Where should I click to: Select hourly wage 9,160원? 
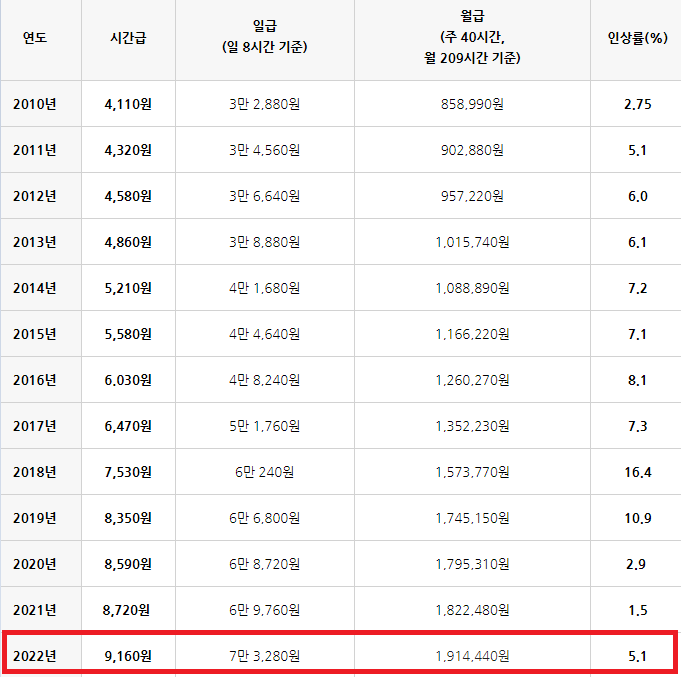(128, 656)
